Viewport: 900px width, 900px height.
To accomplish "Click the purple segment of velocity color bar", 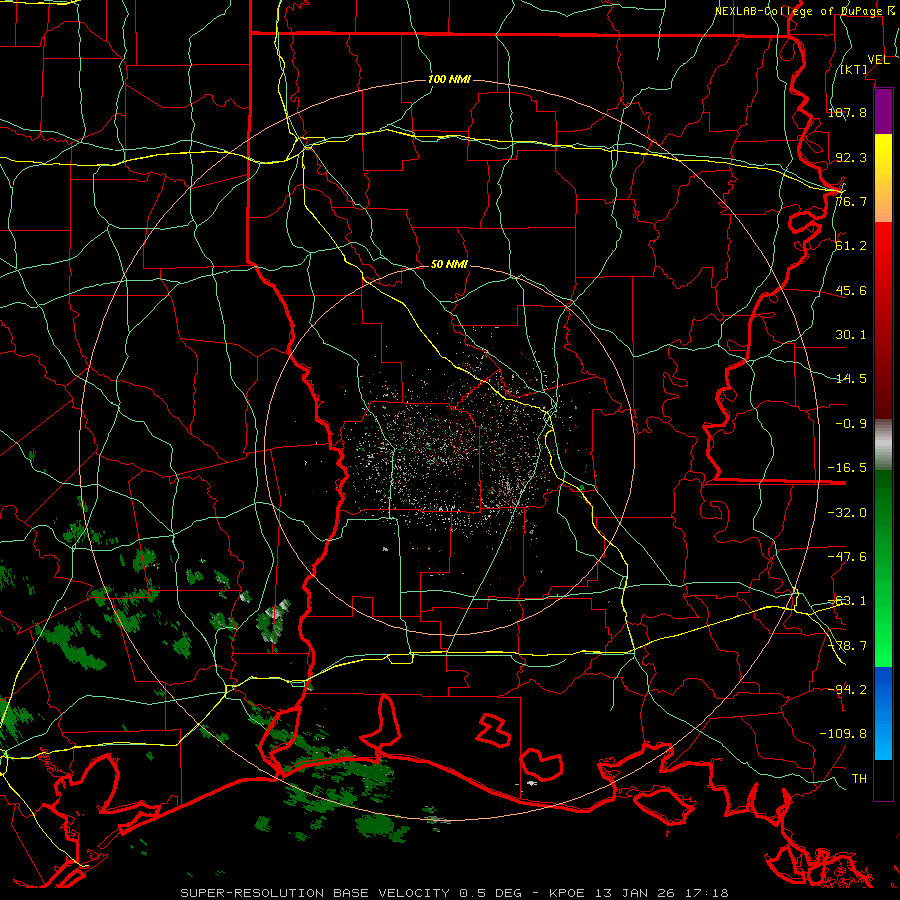I will coord(883,111).
